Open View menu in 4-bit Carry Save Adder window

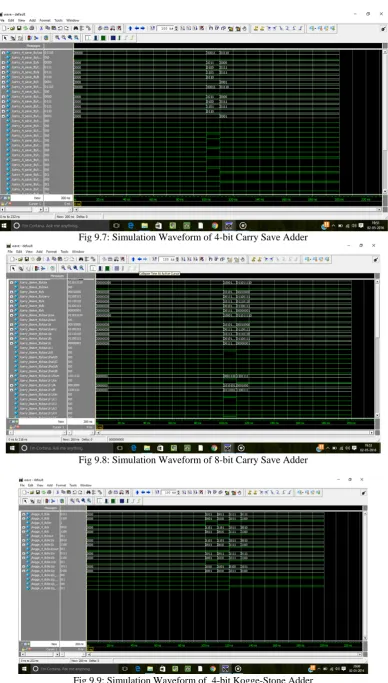click(x=21, y=20)
